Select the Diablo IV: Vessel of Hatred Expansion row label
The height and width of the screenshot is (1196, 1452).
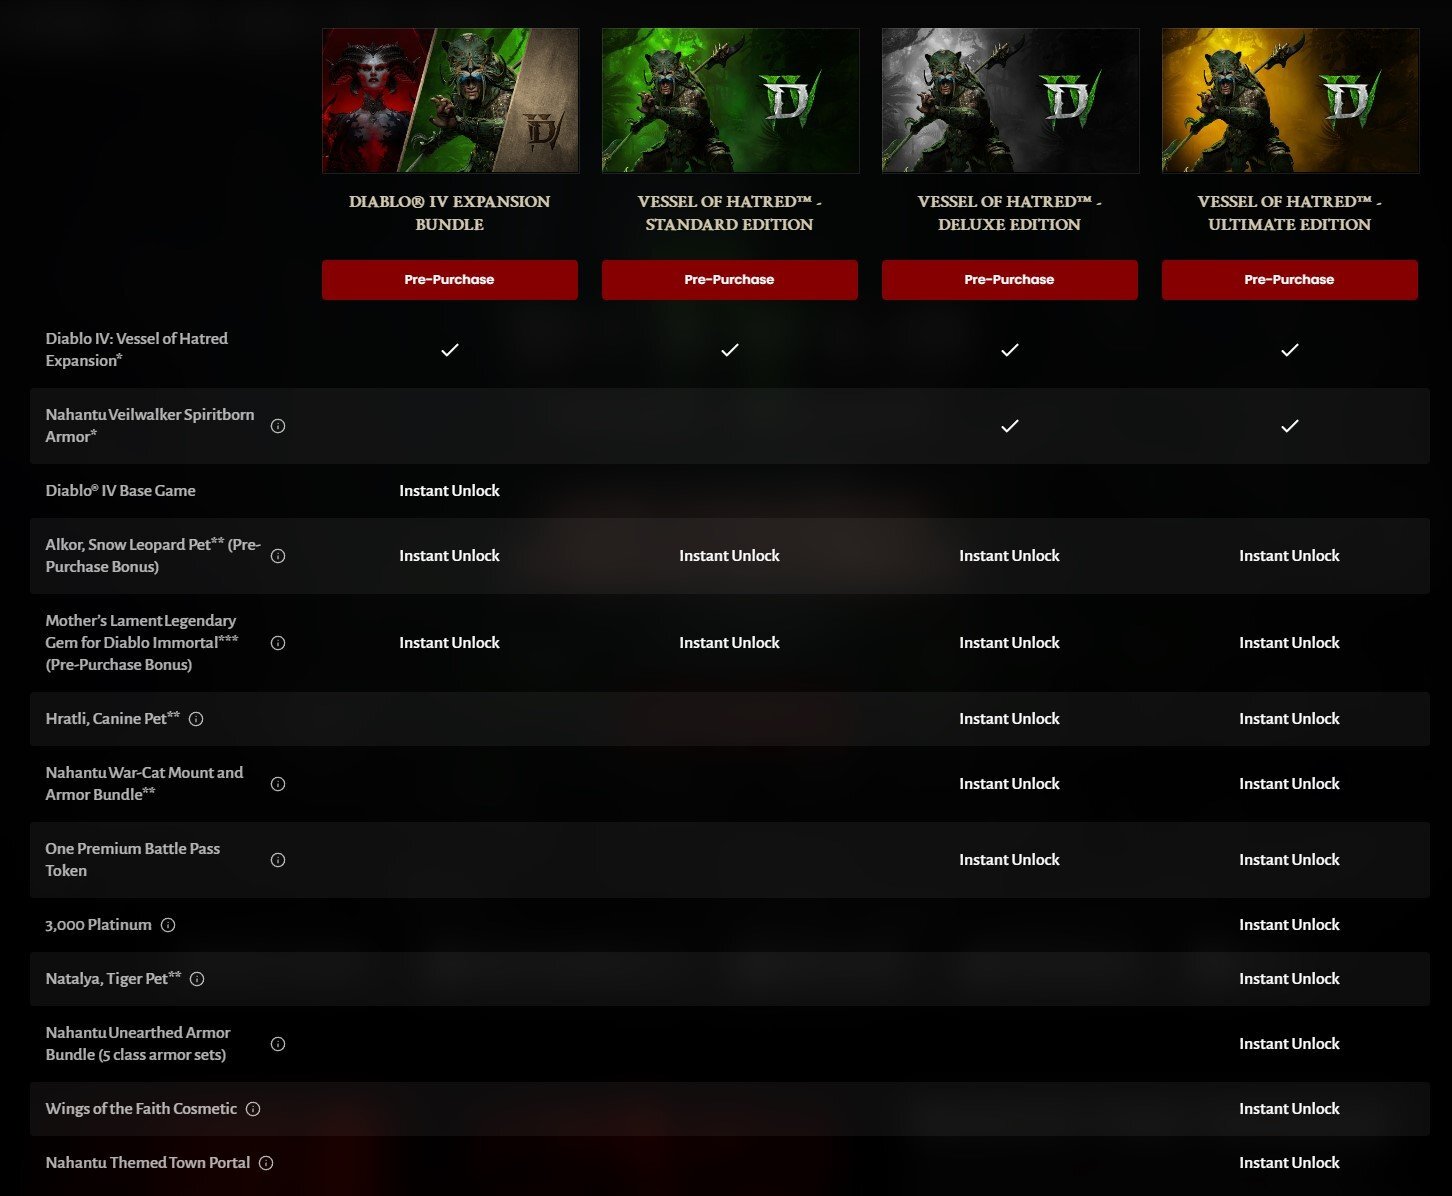(x=137, y=350)
